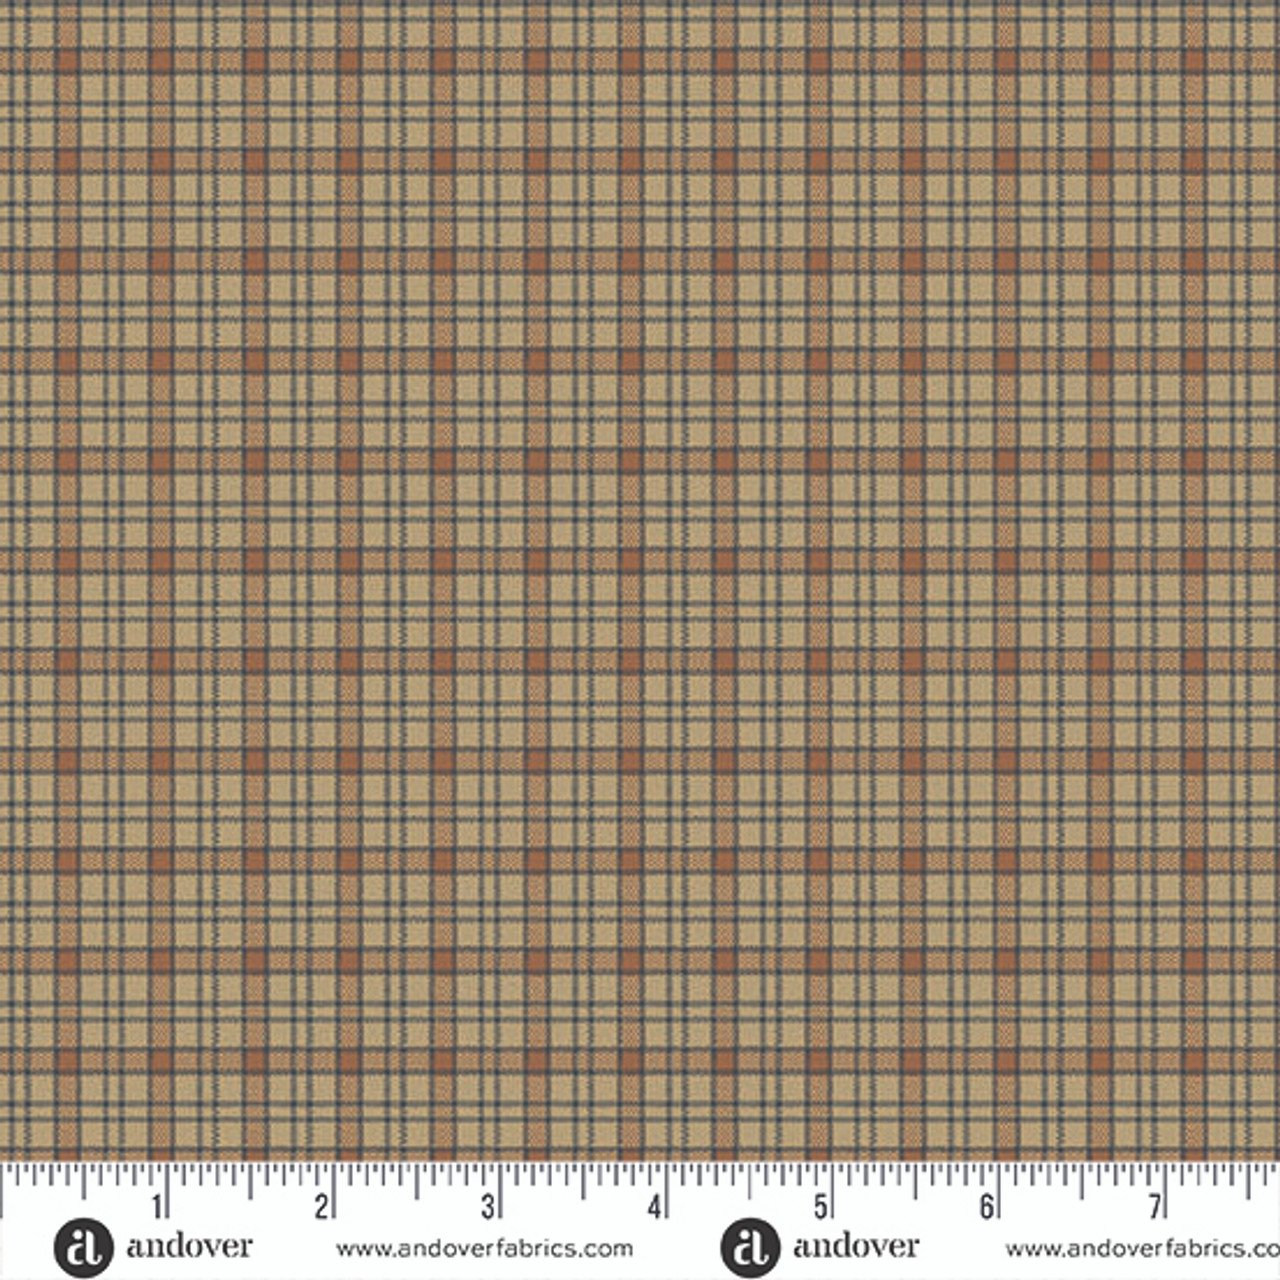Click the second Andover circular logo icon
The image size is (1280, 1280).
[742, 1246]
